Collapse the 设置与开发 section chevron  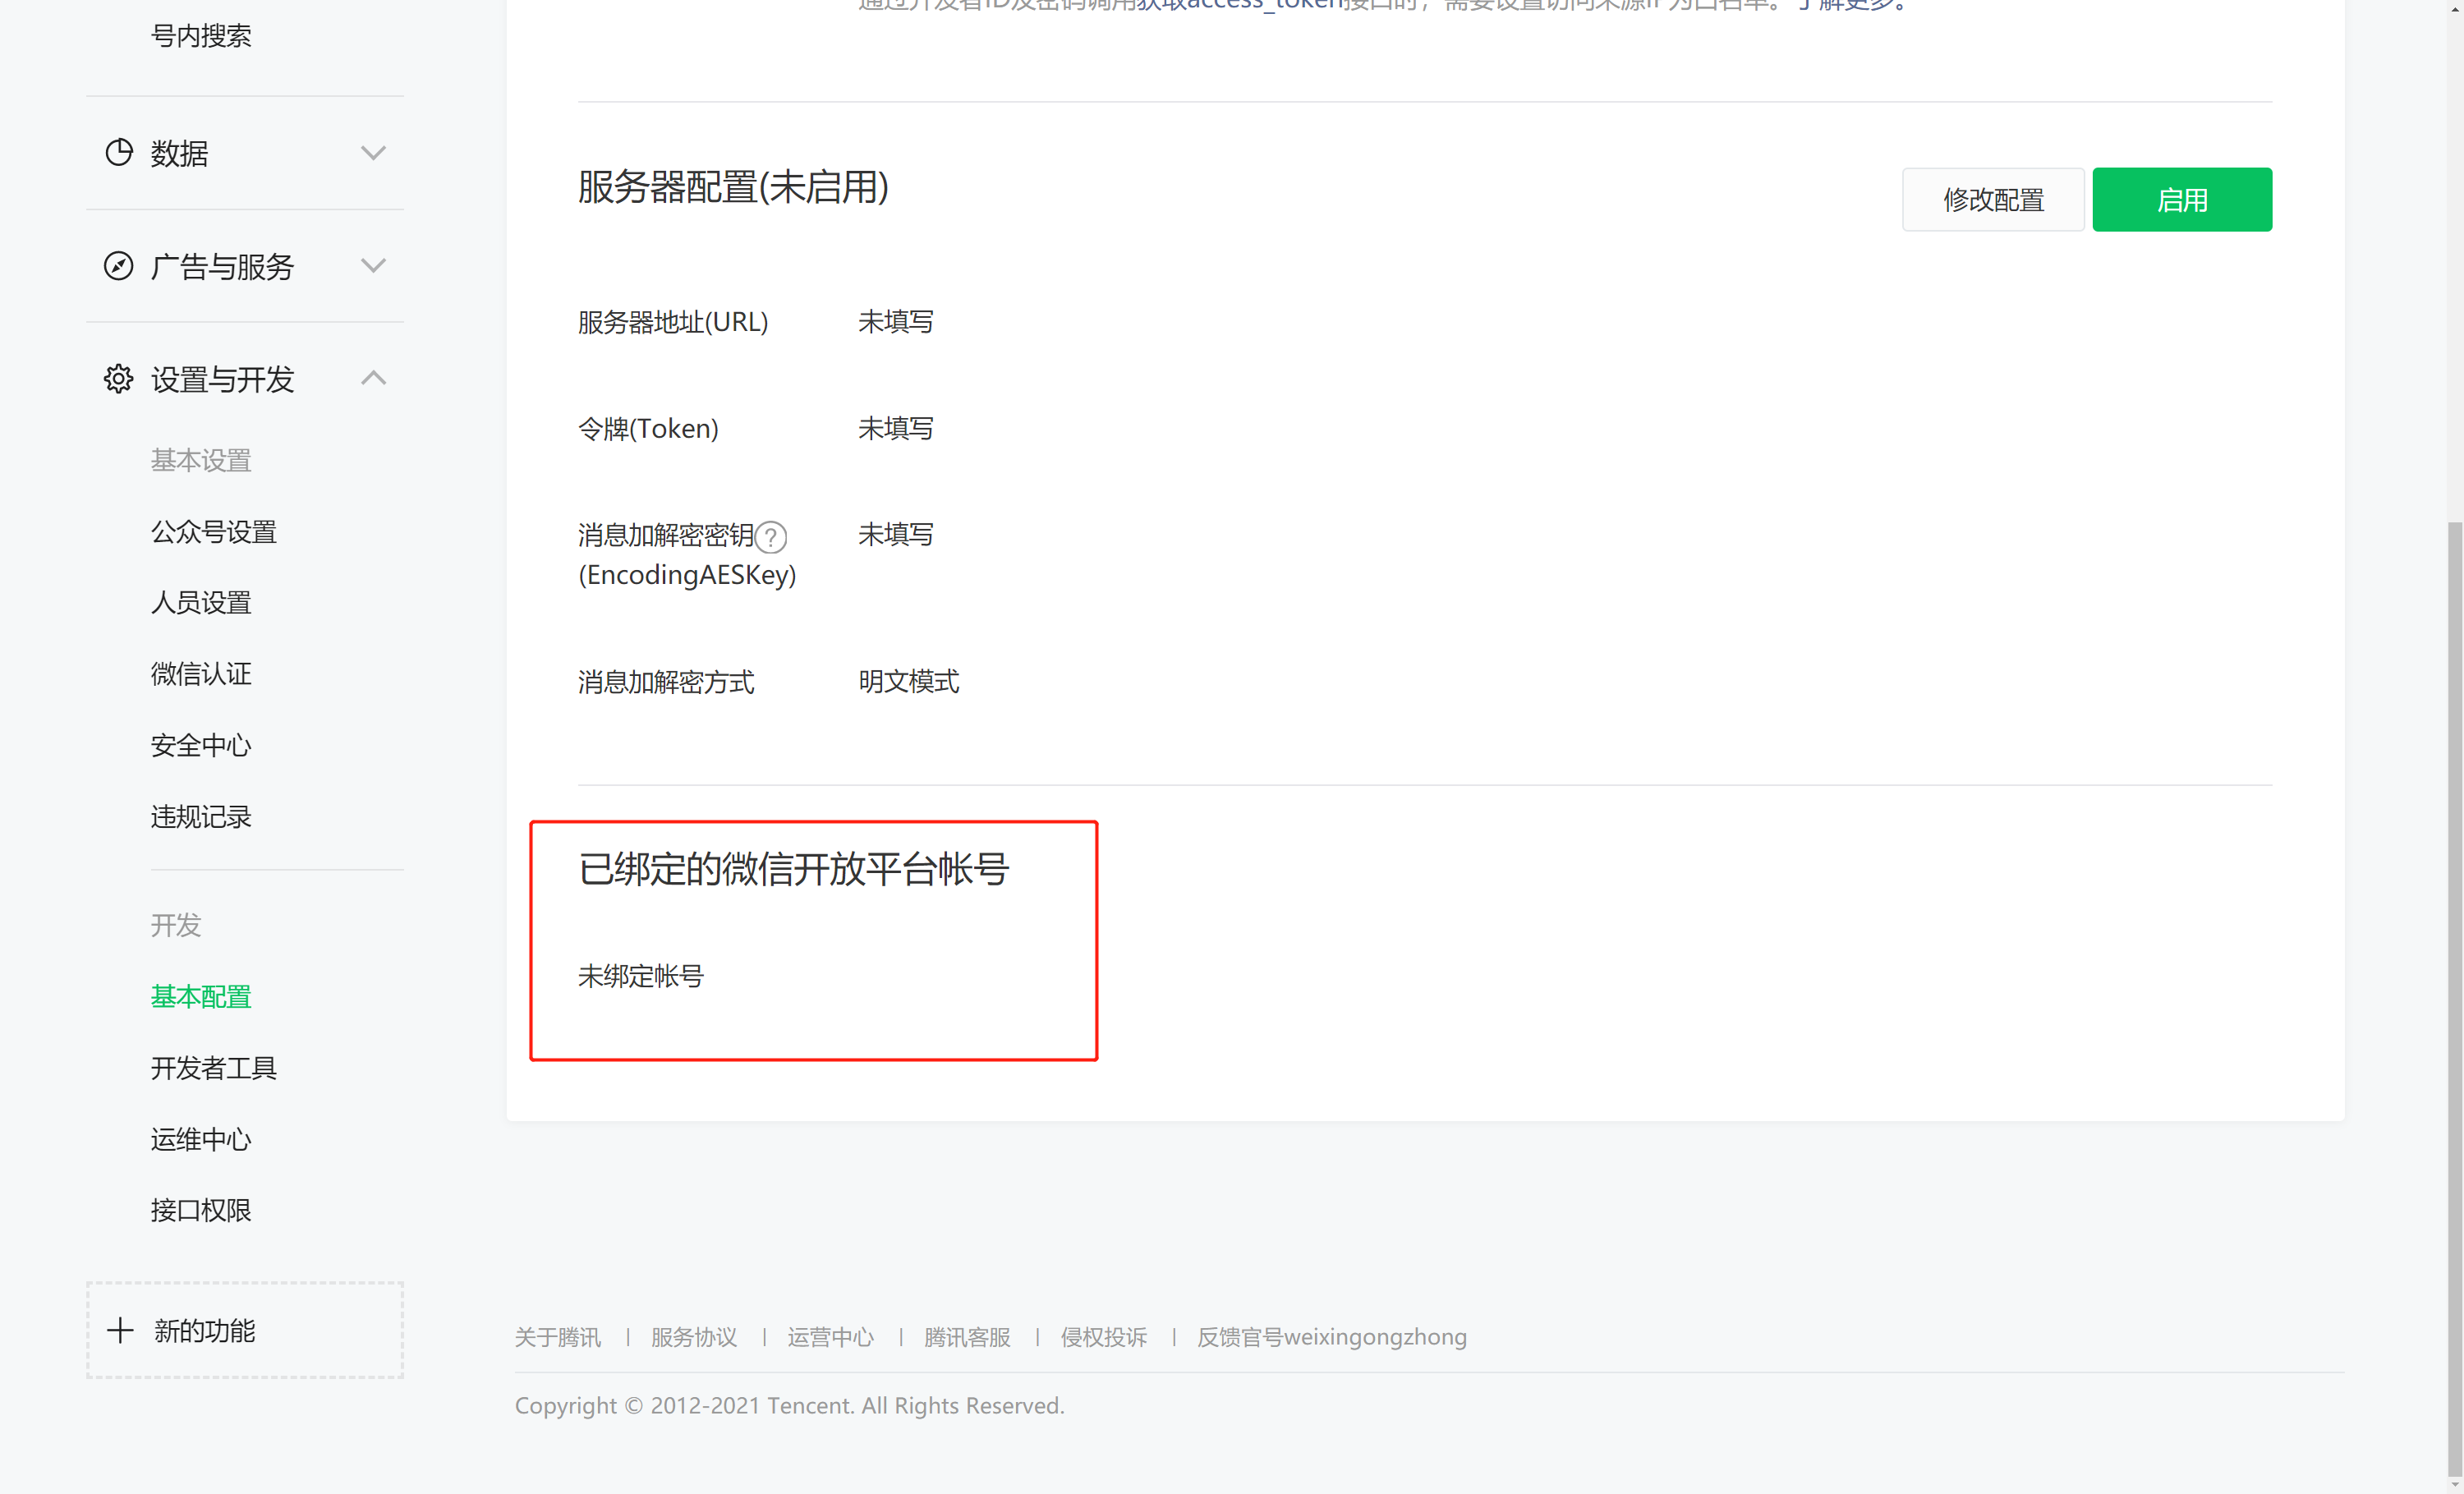click(373, 379)
